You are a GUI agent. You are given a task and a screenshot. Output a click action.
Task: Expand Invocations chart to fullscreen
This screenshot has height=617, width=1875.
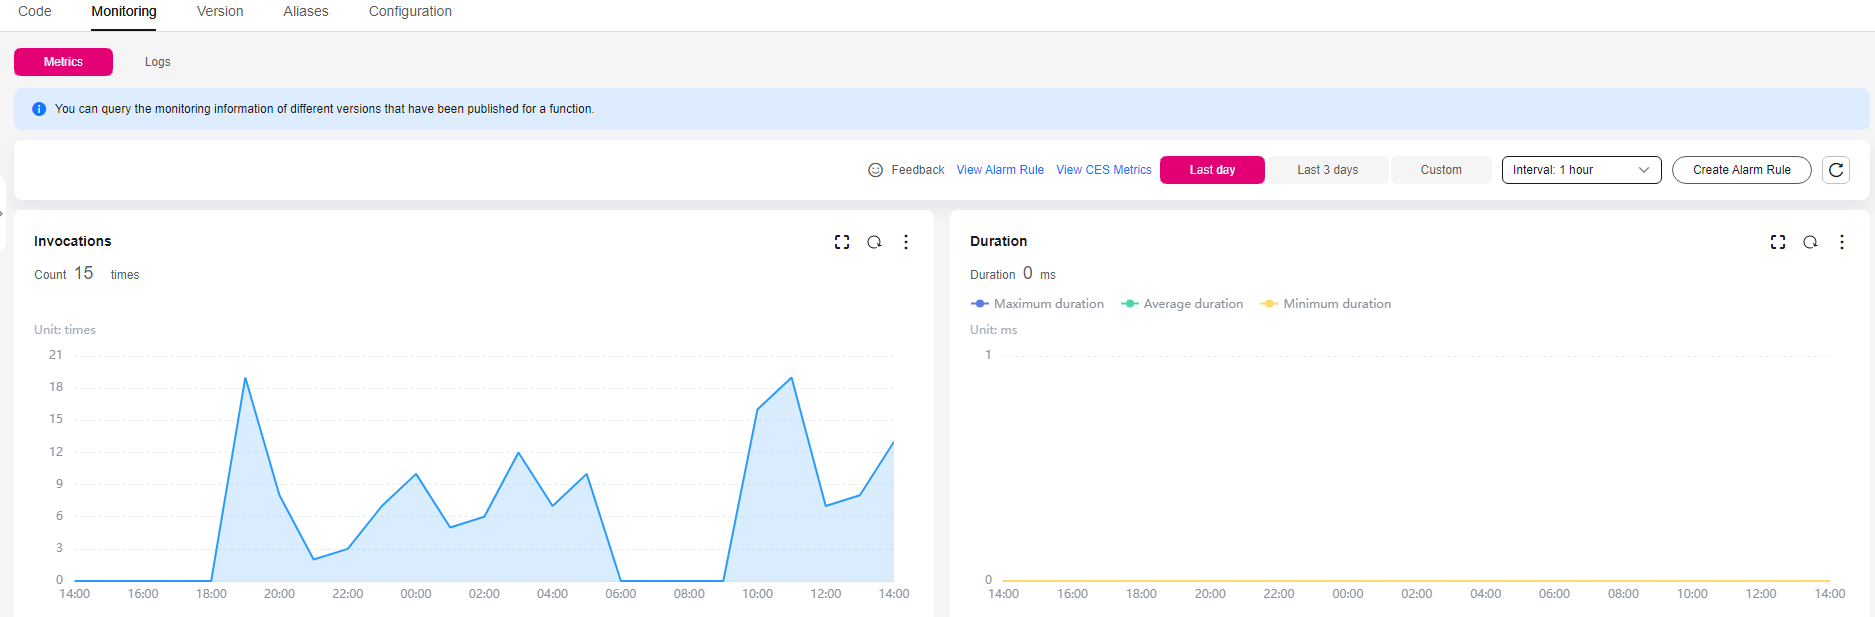coord(842,242)
